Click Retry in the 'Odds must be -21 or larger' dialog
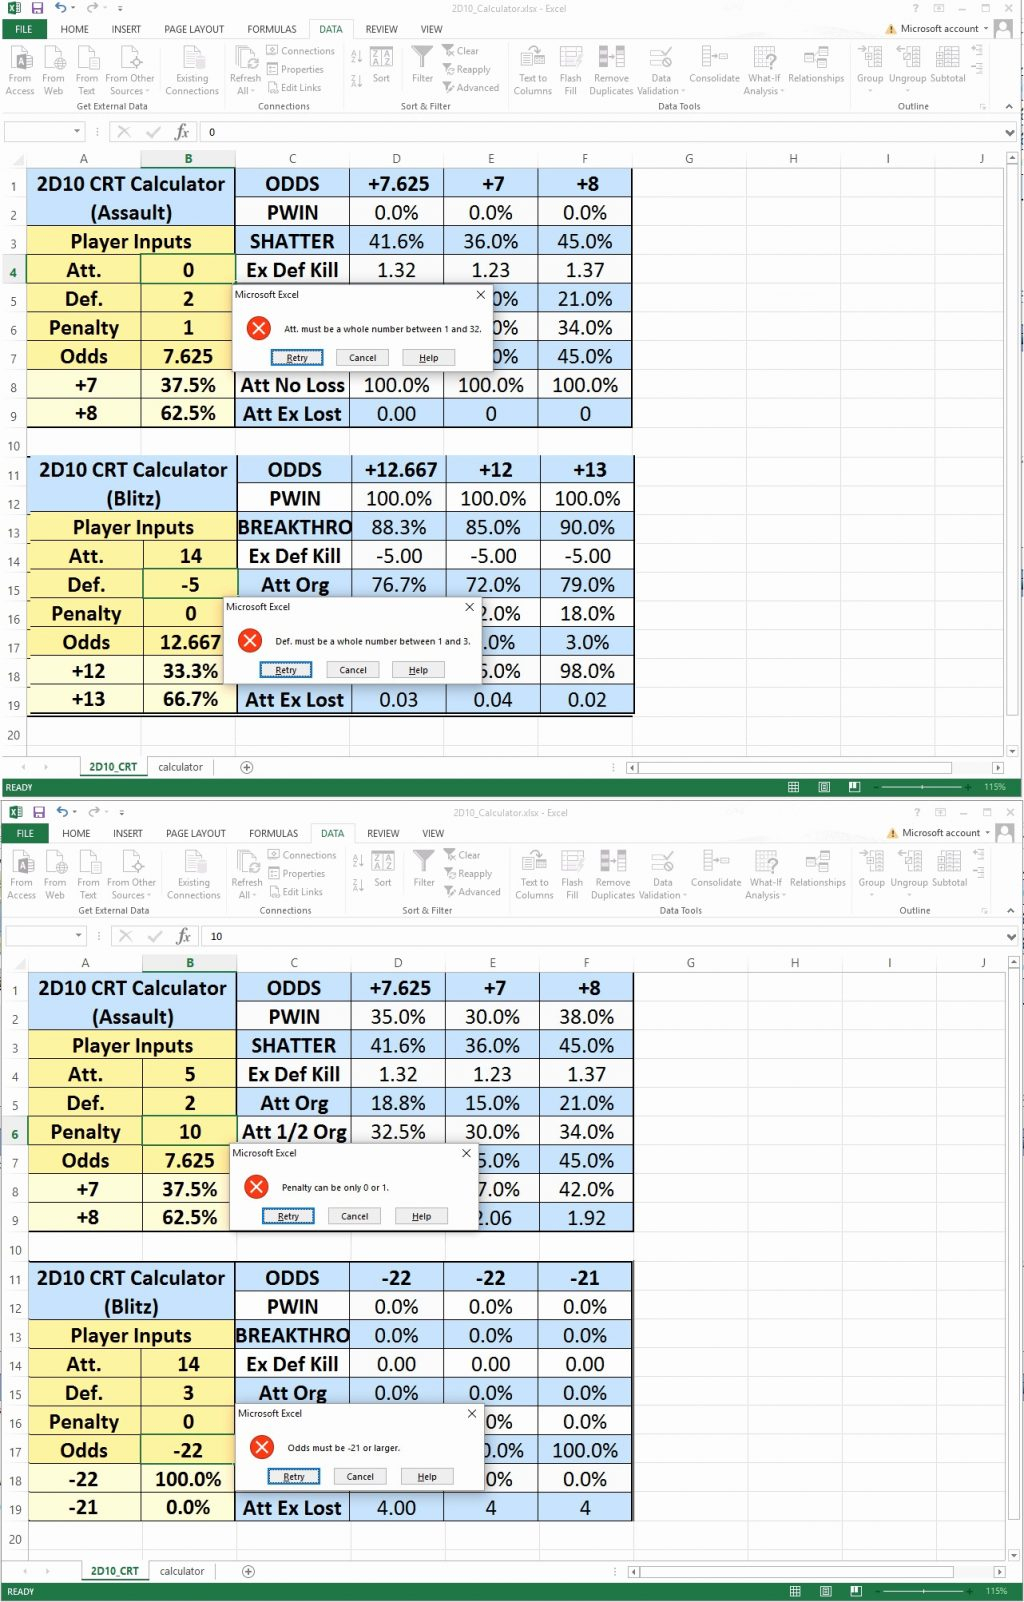1024x1602 pixels. point(294,1476)
